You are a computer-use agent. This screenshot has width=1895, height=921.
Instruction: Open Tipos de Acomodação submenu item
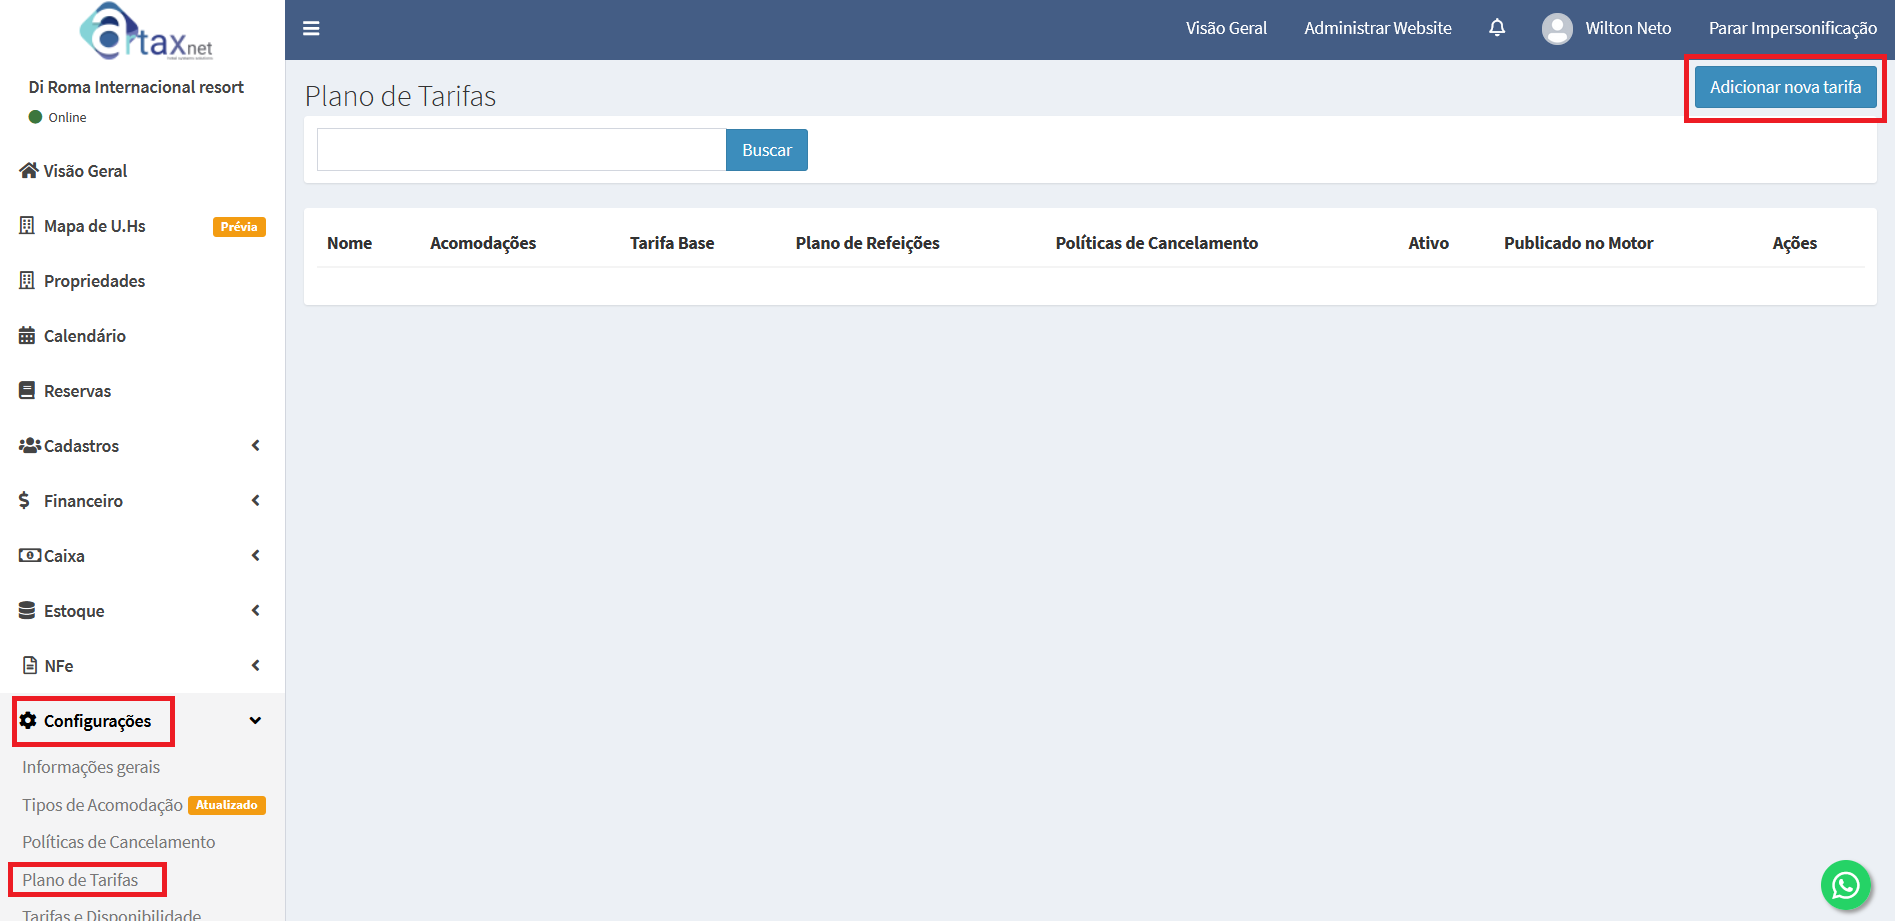click(102, 805)
